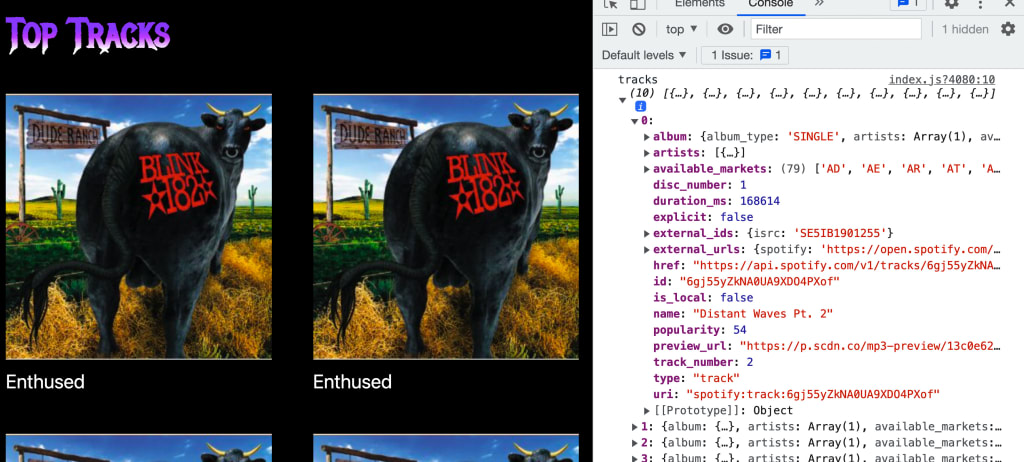
Task: Expand array item 2
Action: 635,443
